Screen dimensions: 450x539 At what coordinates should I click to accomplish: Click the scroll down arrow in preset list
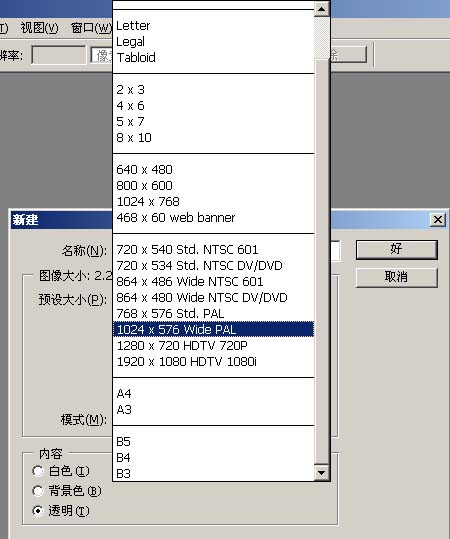pos(321,473)
